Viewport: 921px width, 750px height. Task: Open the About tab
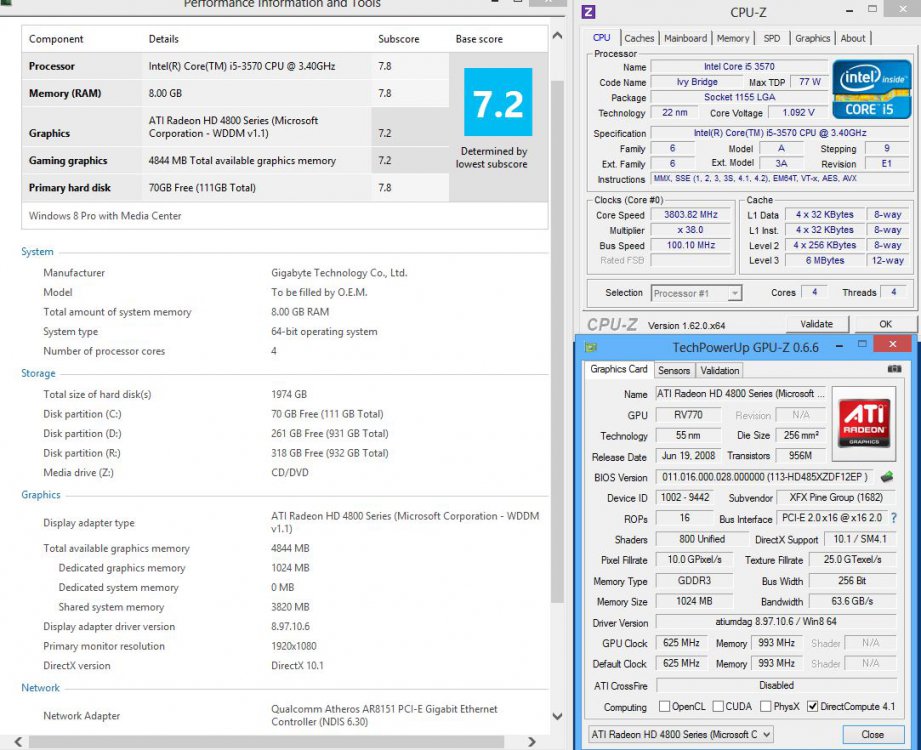coord(853,38)
